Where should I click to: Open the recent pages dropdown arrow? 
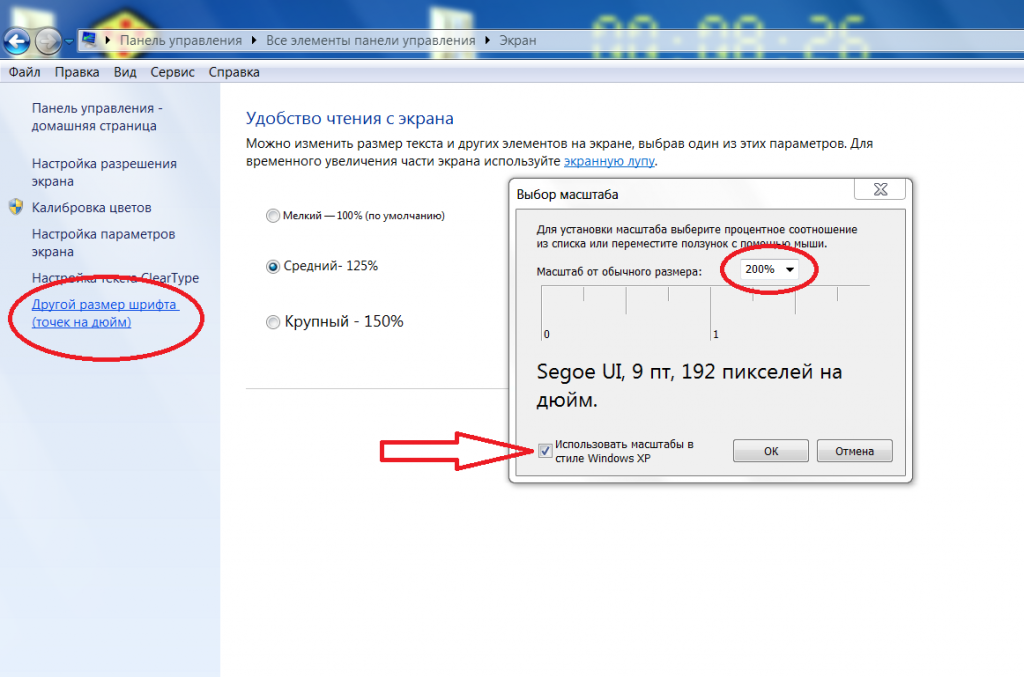point(69,42)
